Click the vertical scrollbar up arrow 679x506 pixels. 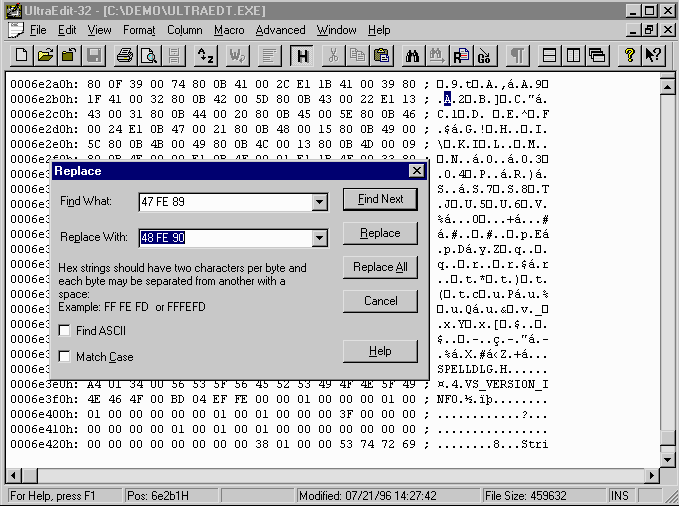click(x=667, y=87)
